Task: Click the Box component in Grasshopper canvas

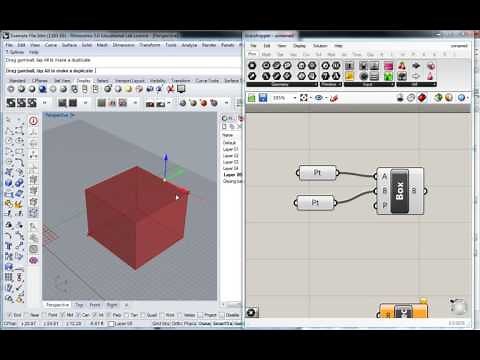Action: (x=400, y=191)
